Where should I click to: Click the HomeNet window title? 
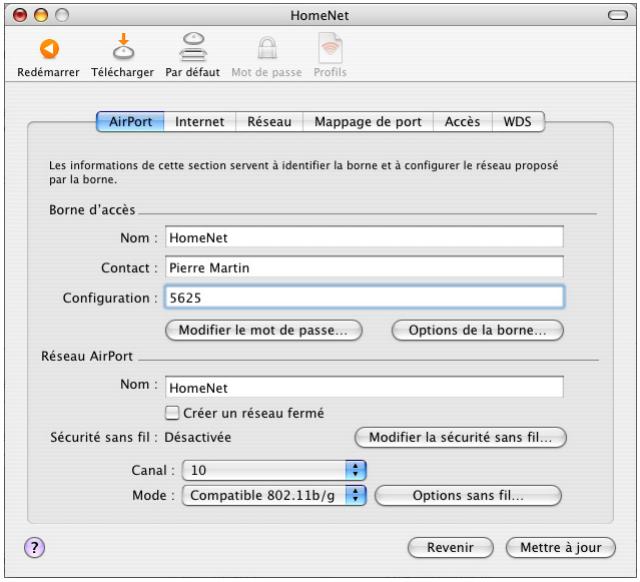coord(320,16)
